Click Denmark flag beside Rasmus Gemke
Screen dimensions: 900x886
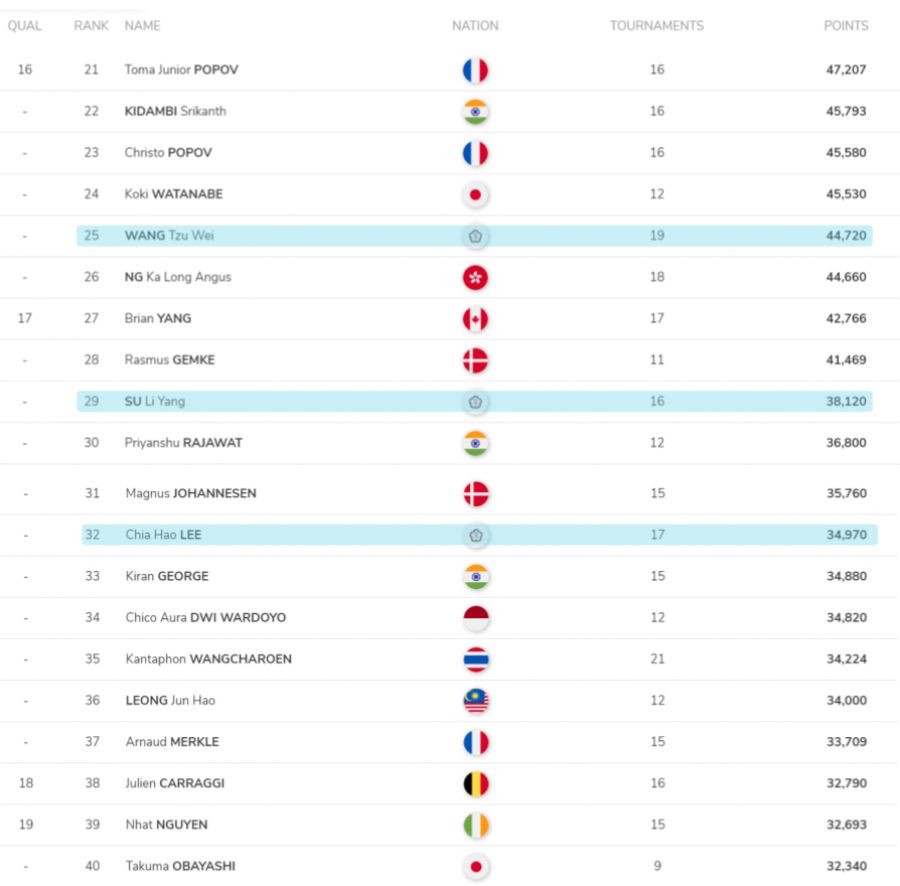475,360
